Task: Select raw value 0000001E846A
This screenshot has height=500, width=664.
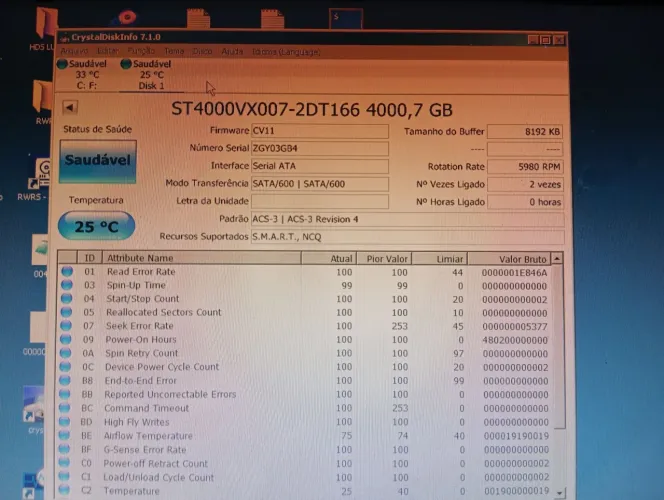Action: (x=514, y=273)
